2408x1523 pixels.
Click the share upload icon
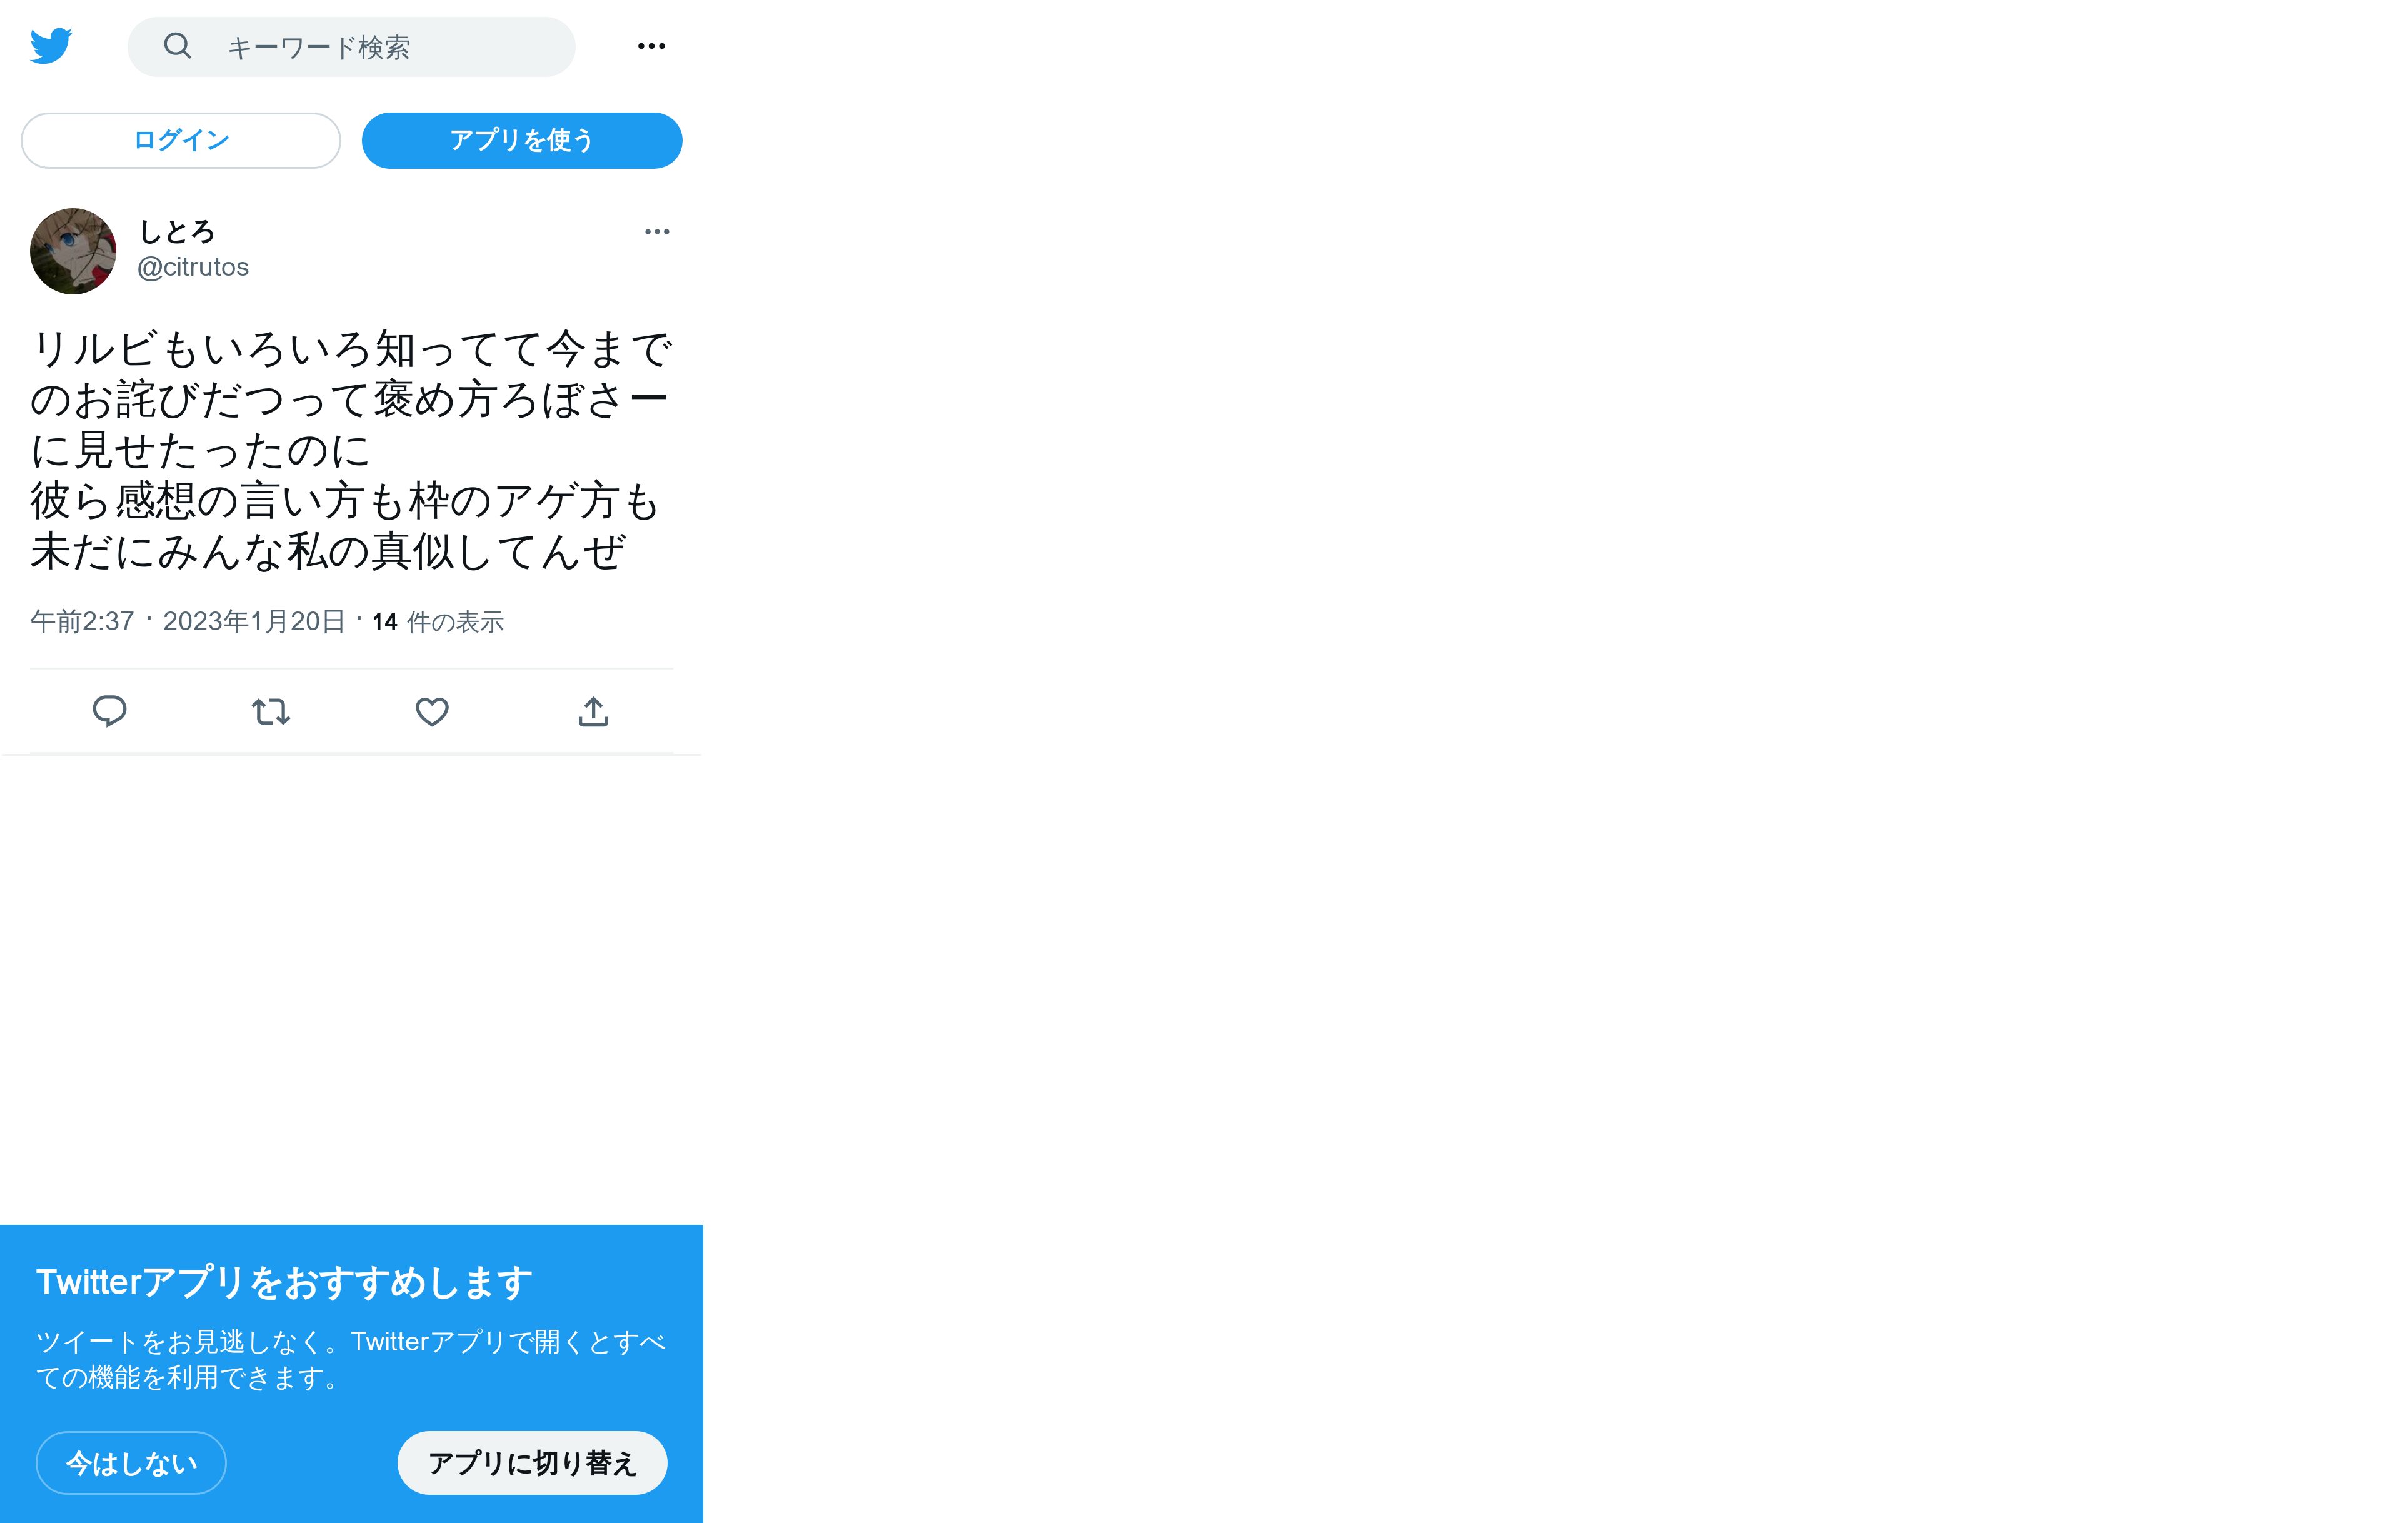click(x=593, y=711)
